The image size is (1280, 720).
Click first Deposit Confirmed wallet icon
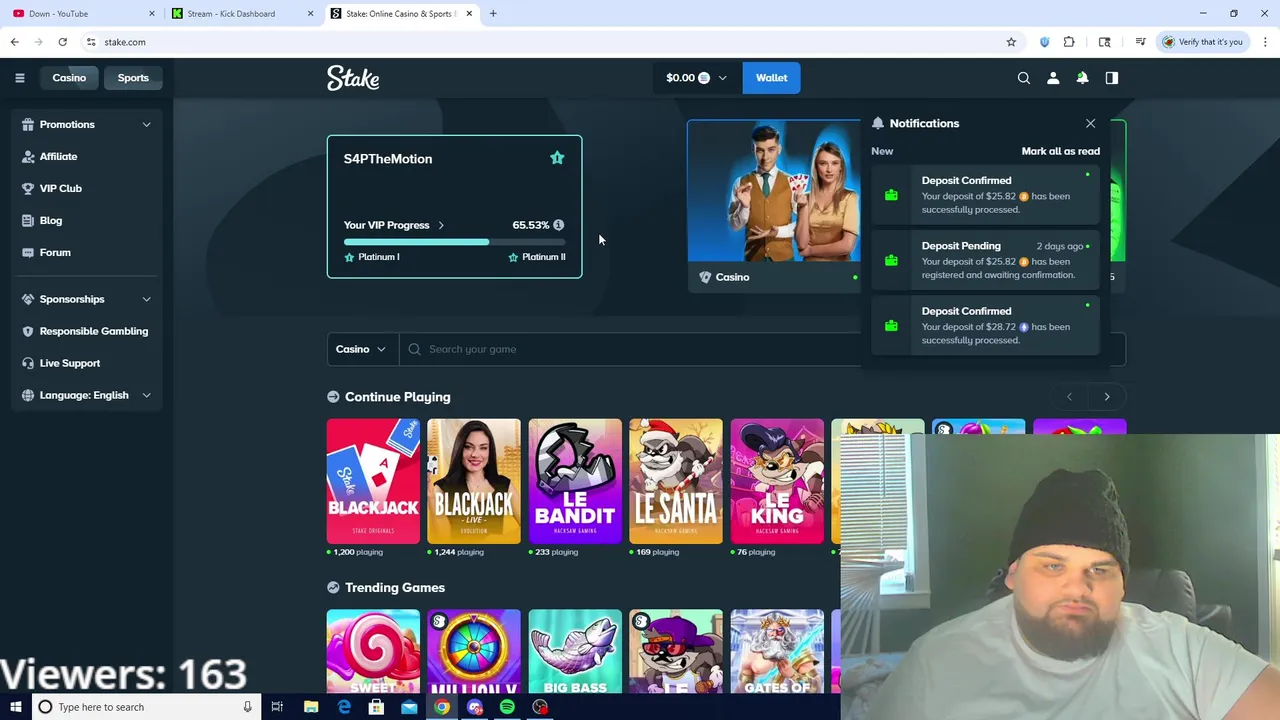[x=891, y=195]
